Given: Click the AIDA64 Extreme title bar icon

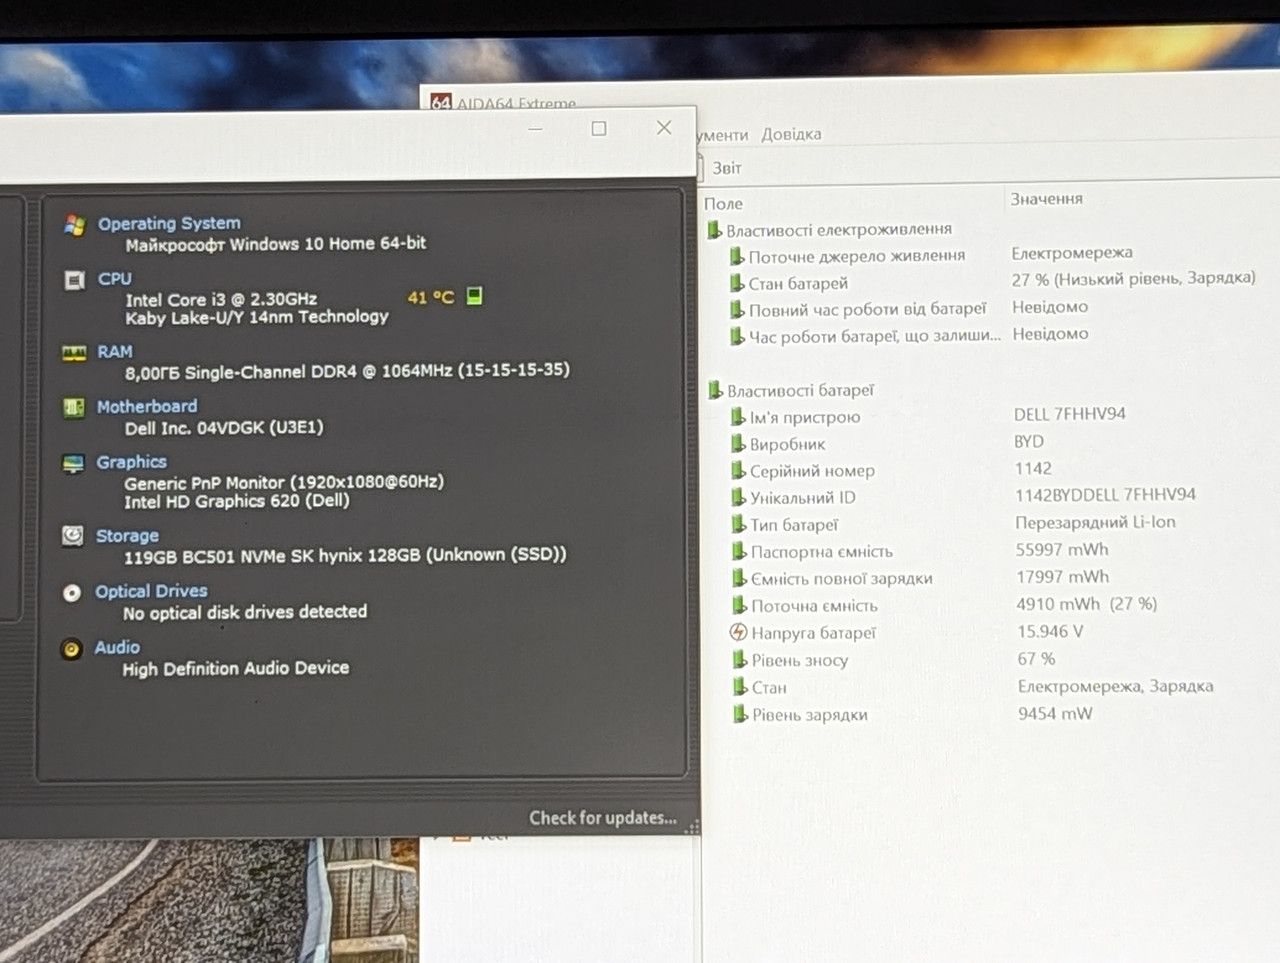Looking at the screenshot, I should click(440, 102).
